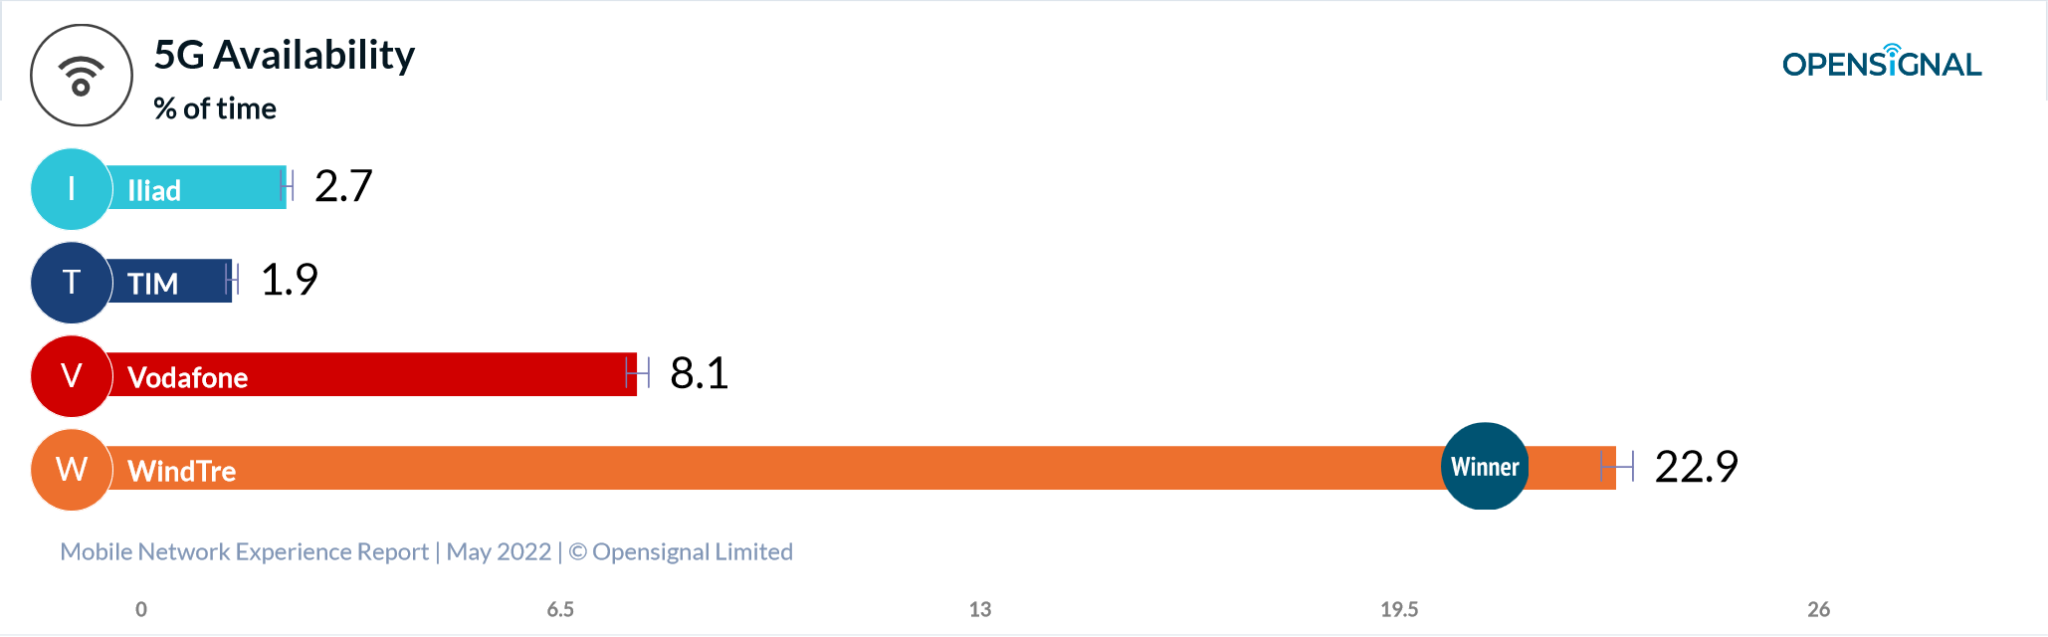Image resolution: width=2048 pixels, height=637 pixels.
Task: Click the error bar marker on Vodafone's bar
Action: click(x=637, y=373)
